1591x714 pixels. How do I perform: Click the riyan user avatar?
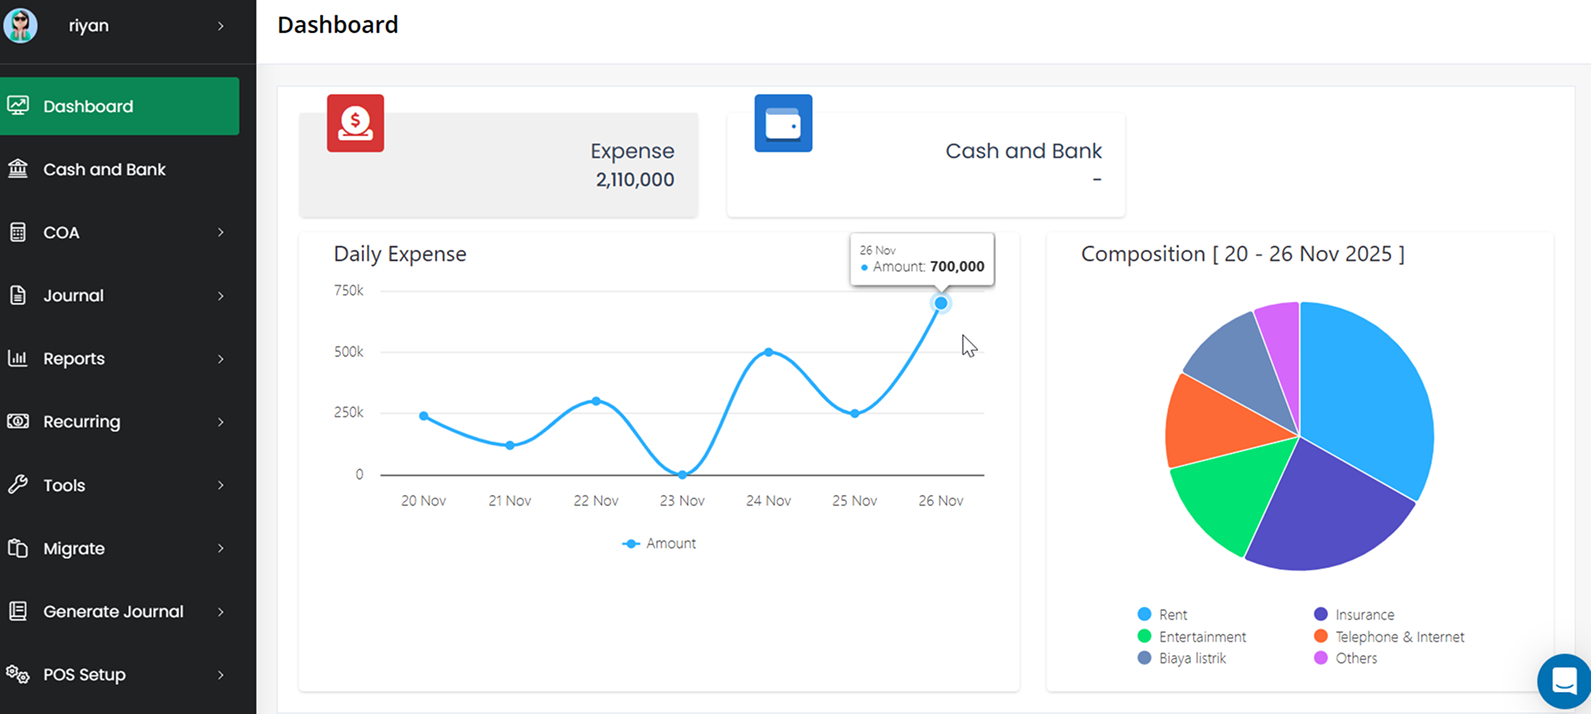coord(20,25)
